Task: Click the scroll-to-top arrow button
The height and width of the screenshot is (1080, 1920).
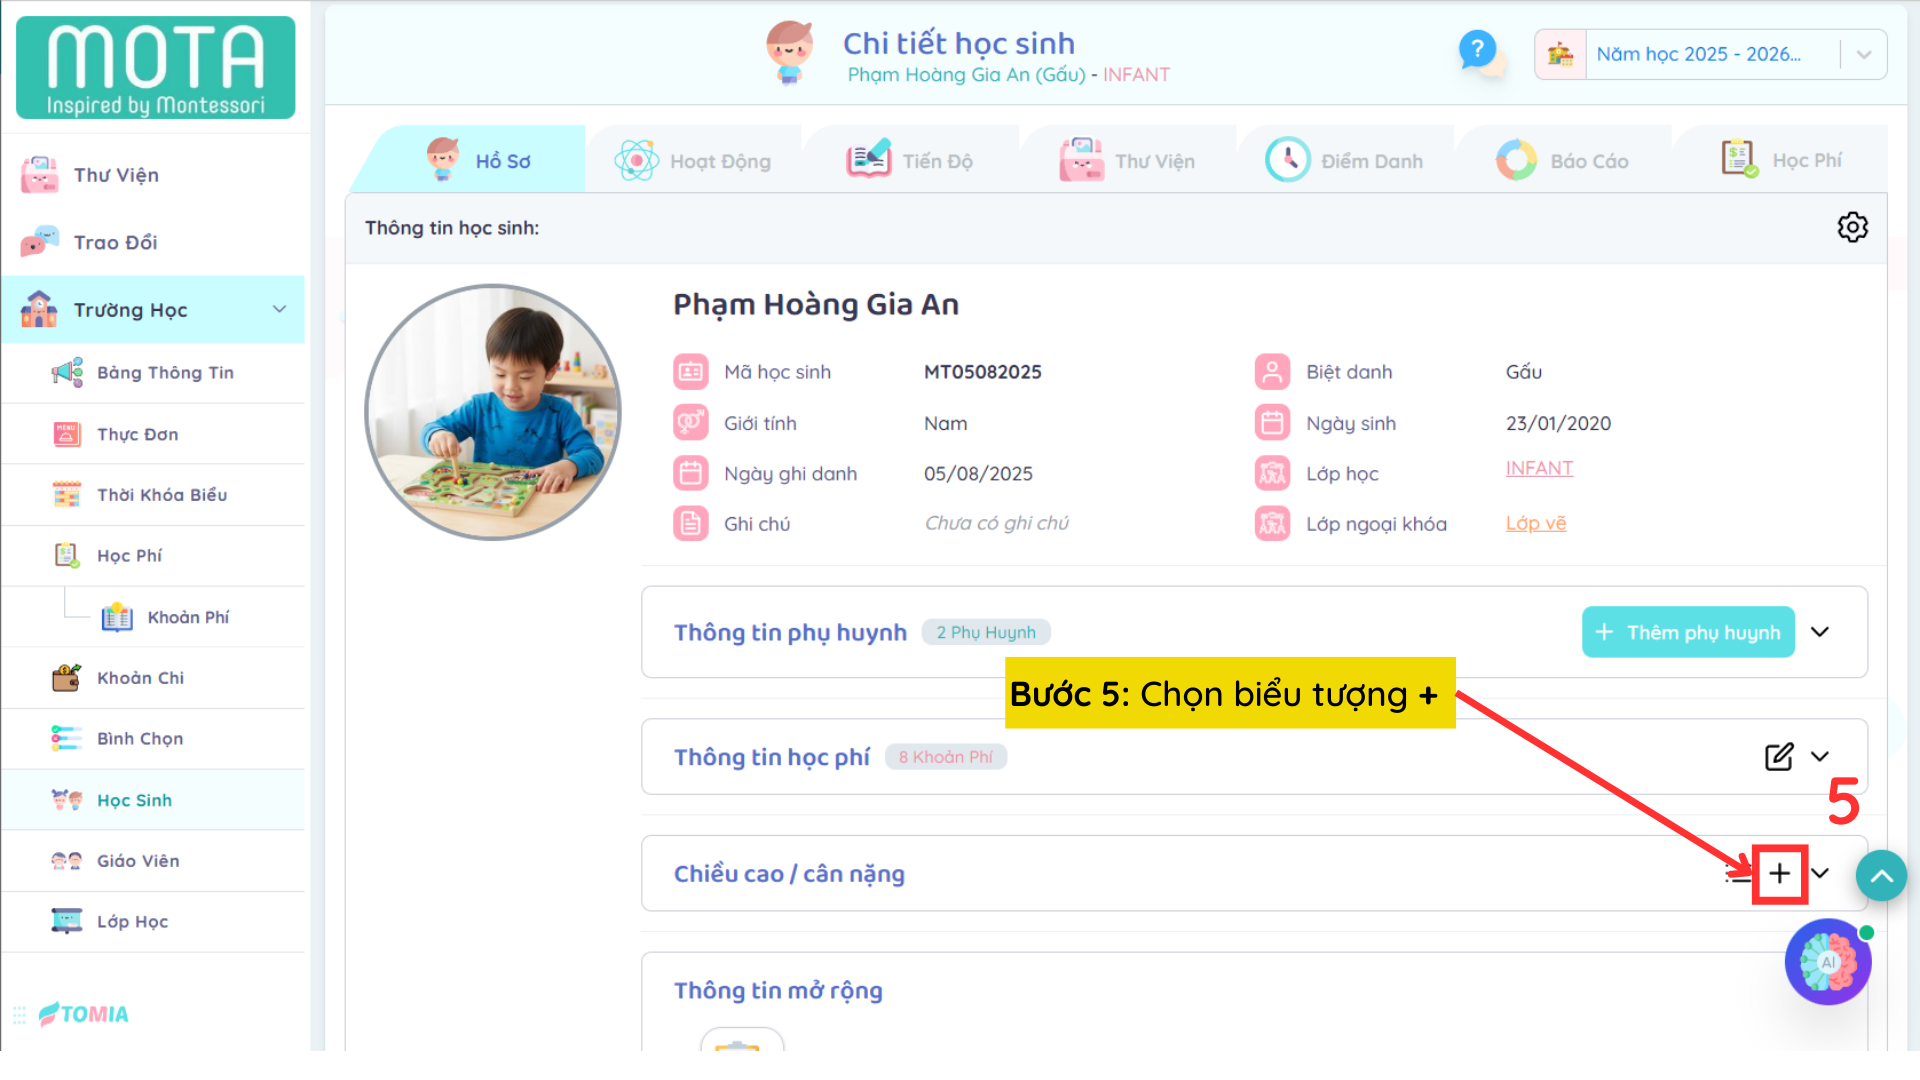Action: pyautogui.click(x=1881, y=877)
